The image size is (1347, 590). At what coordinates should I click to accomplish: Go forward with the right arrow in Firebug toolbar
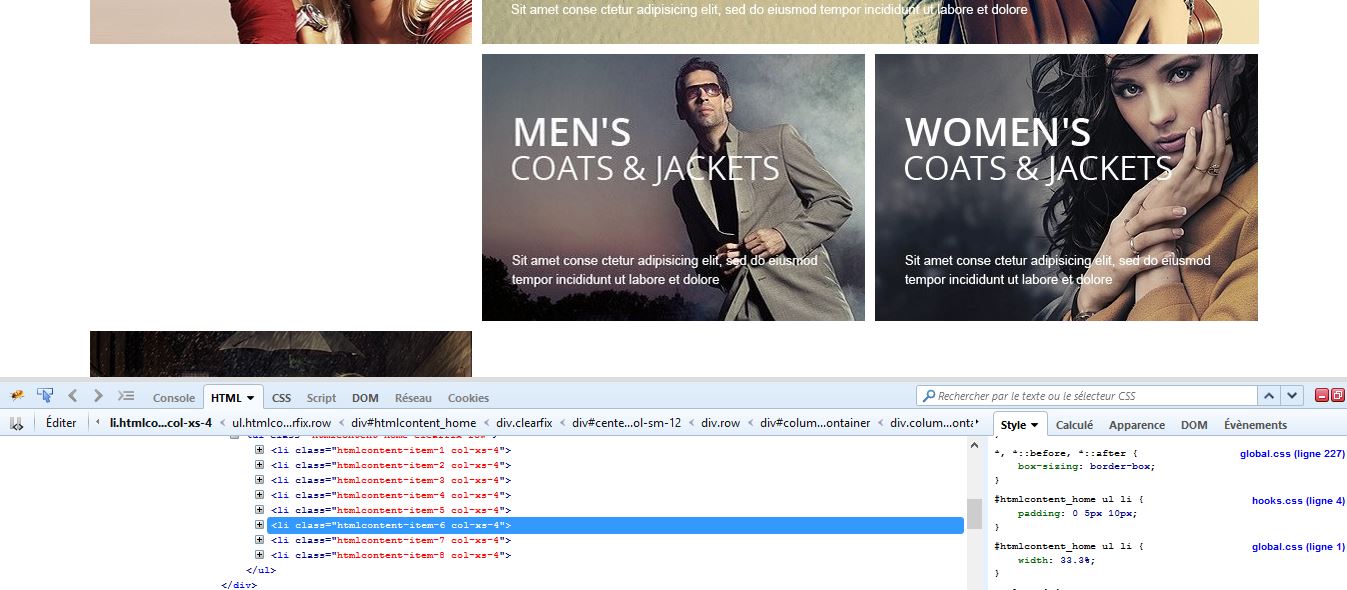[98, 396]
